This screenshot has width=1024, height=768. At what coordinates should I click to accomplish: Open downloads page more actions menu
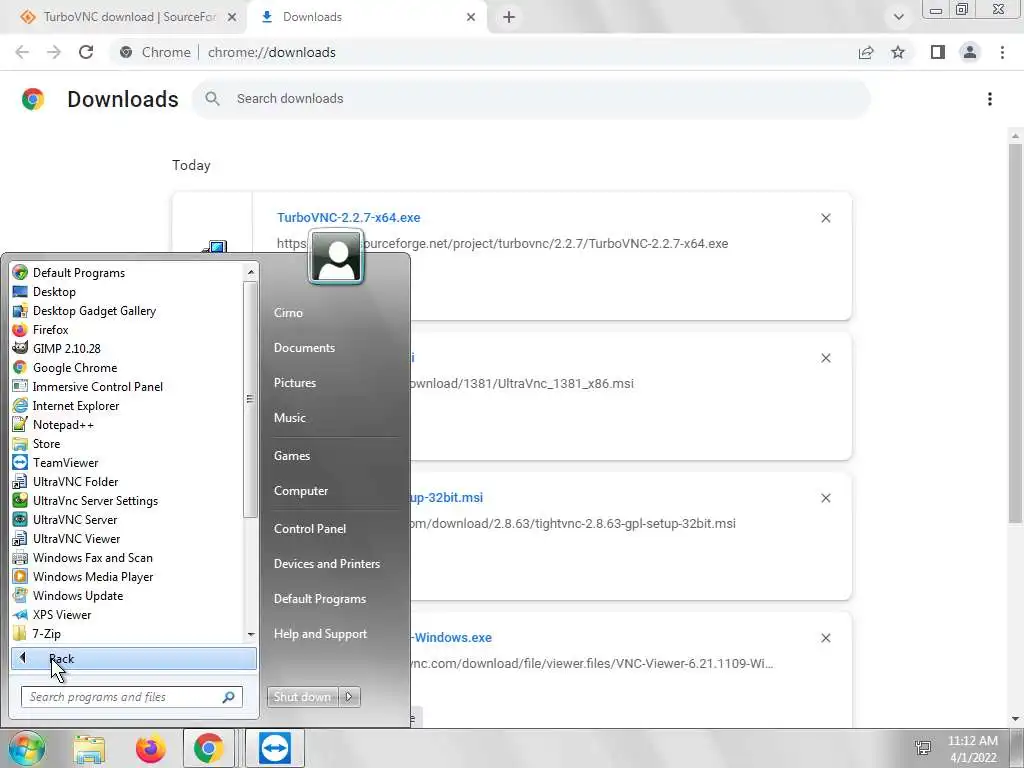990,99
